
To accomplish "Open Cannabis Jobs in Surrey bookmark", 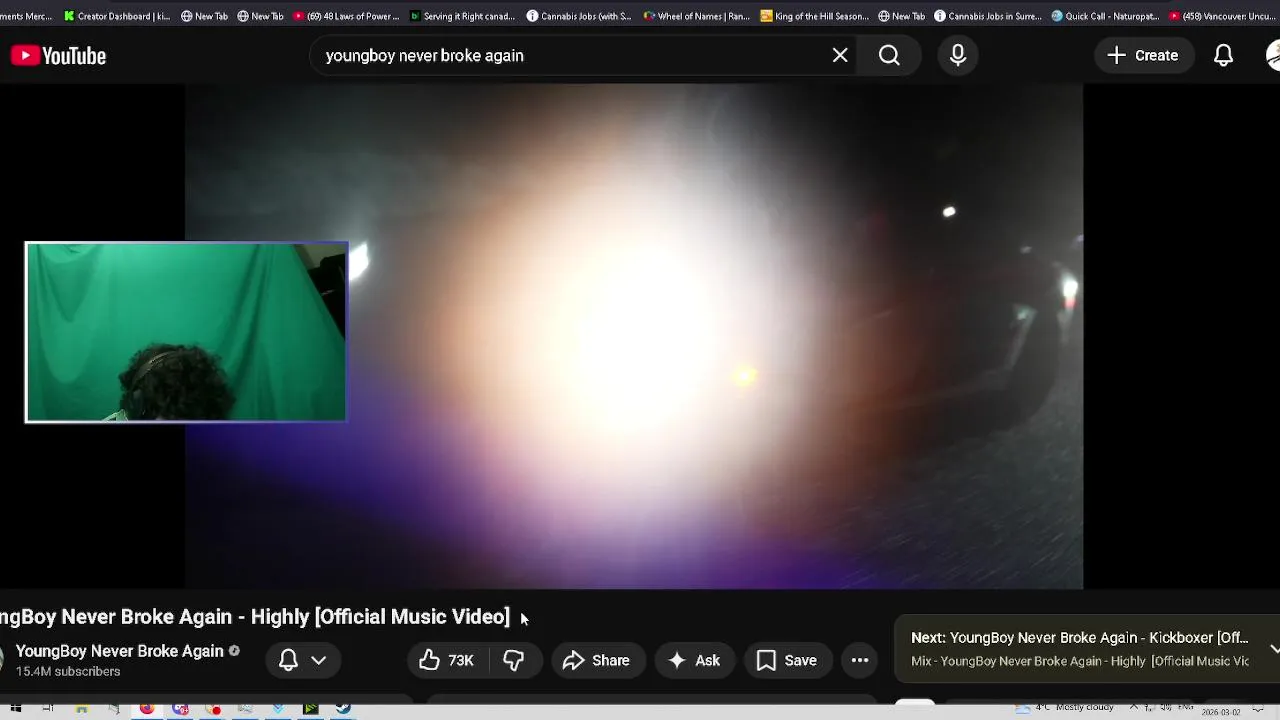I will [x=988, y=16].
